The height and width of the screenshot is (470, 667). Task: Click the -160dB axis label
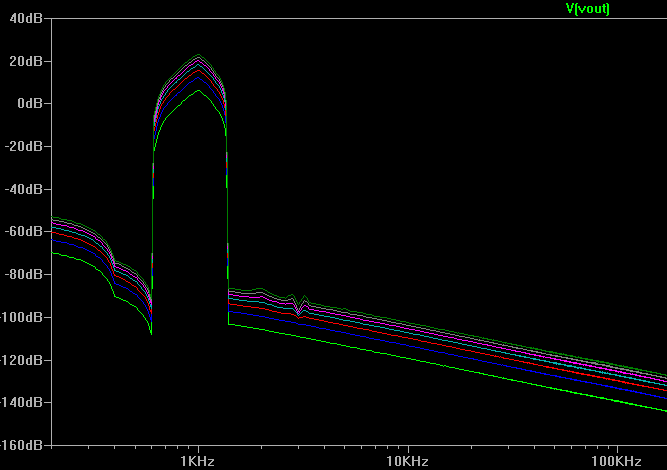tap(21, 445)
